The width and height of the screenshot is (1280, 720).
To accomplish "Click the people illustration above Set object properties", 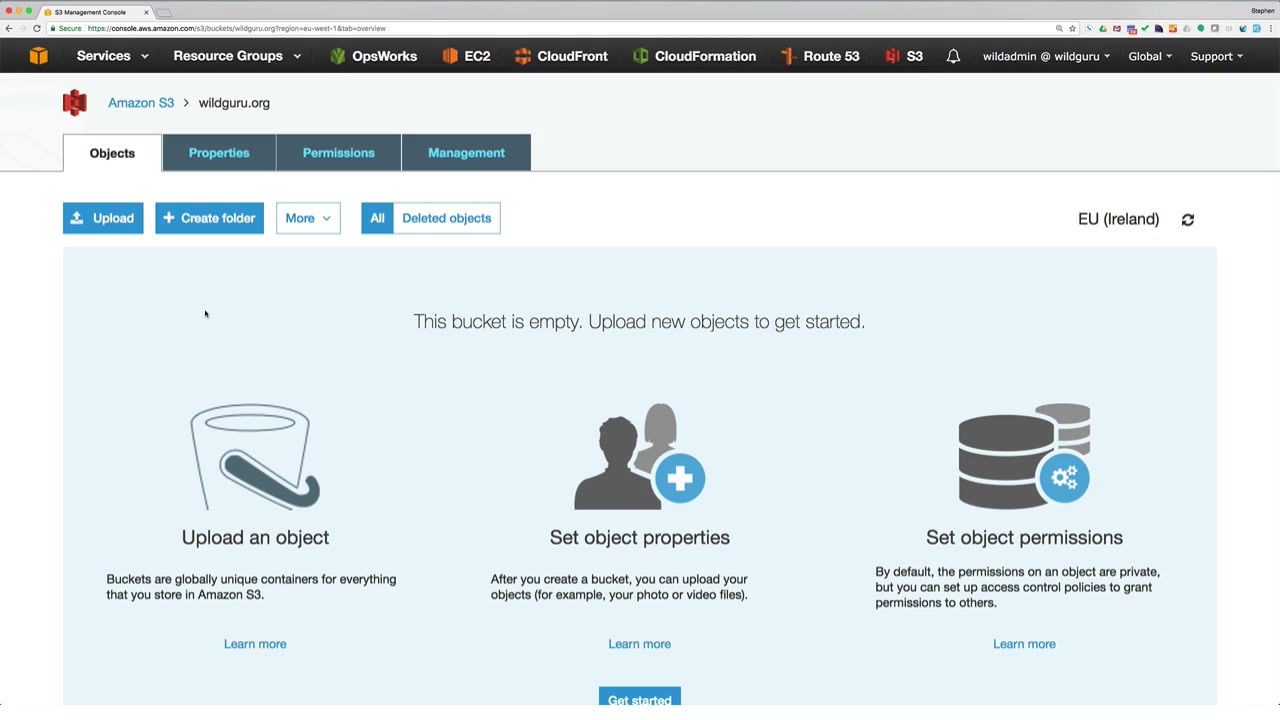I will [x=640, y=457].
